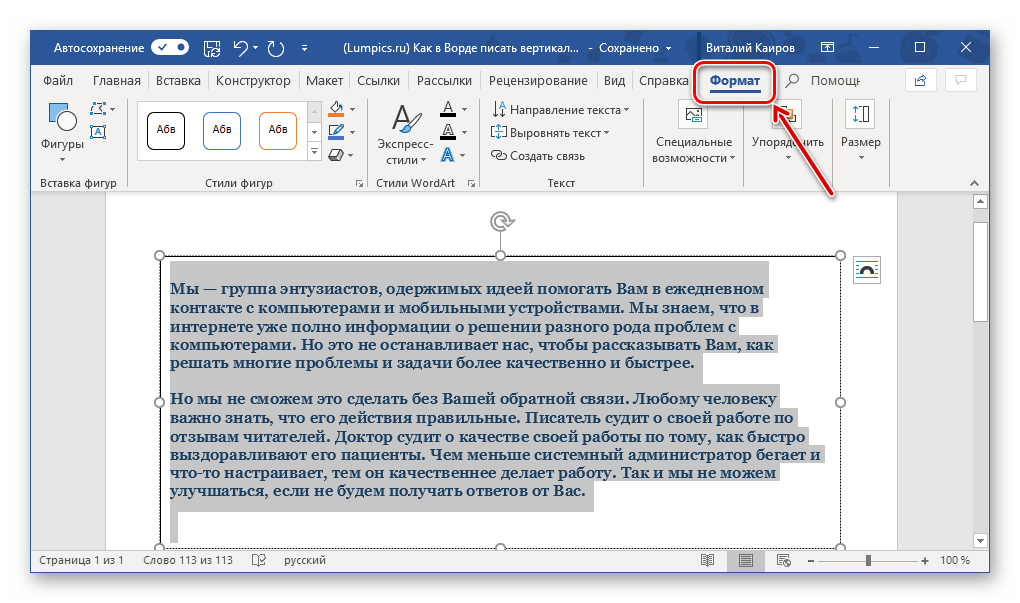Image resolution: width=1020 pixels, height=603 pixels.
Task: Switch to Read Mode view icon
Action: pyautogui.click(x=708, y=560)
